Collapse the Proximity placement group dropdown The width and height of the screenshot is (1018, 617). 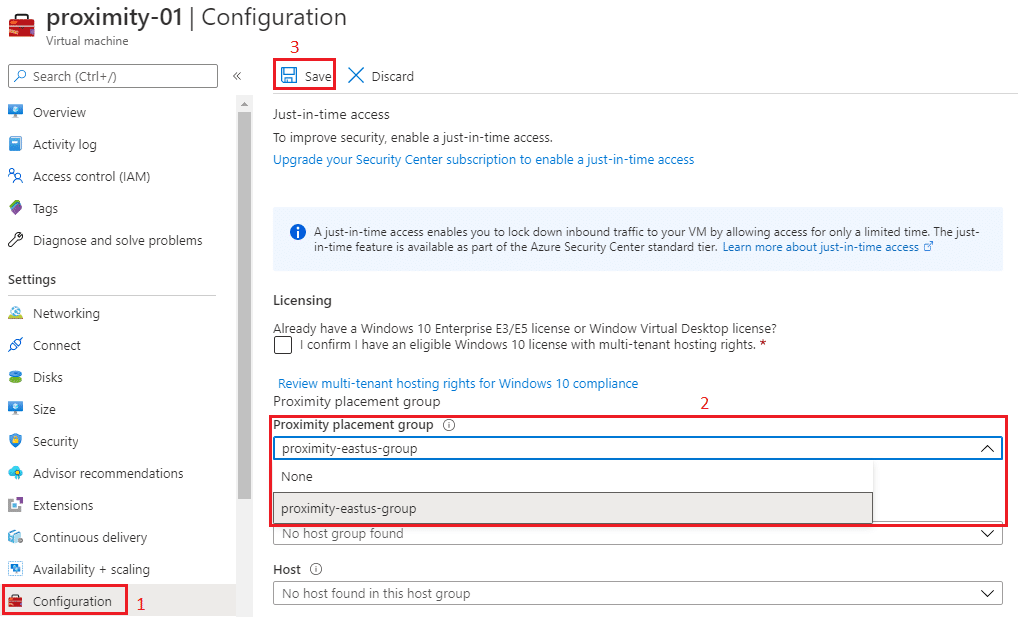tap(987, 448)
